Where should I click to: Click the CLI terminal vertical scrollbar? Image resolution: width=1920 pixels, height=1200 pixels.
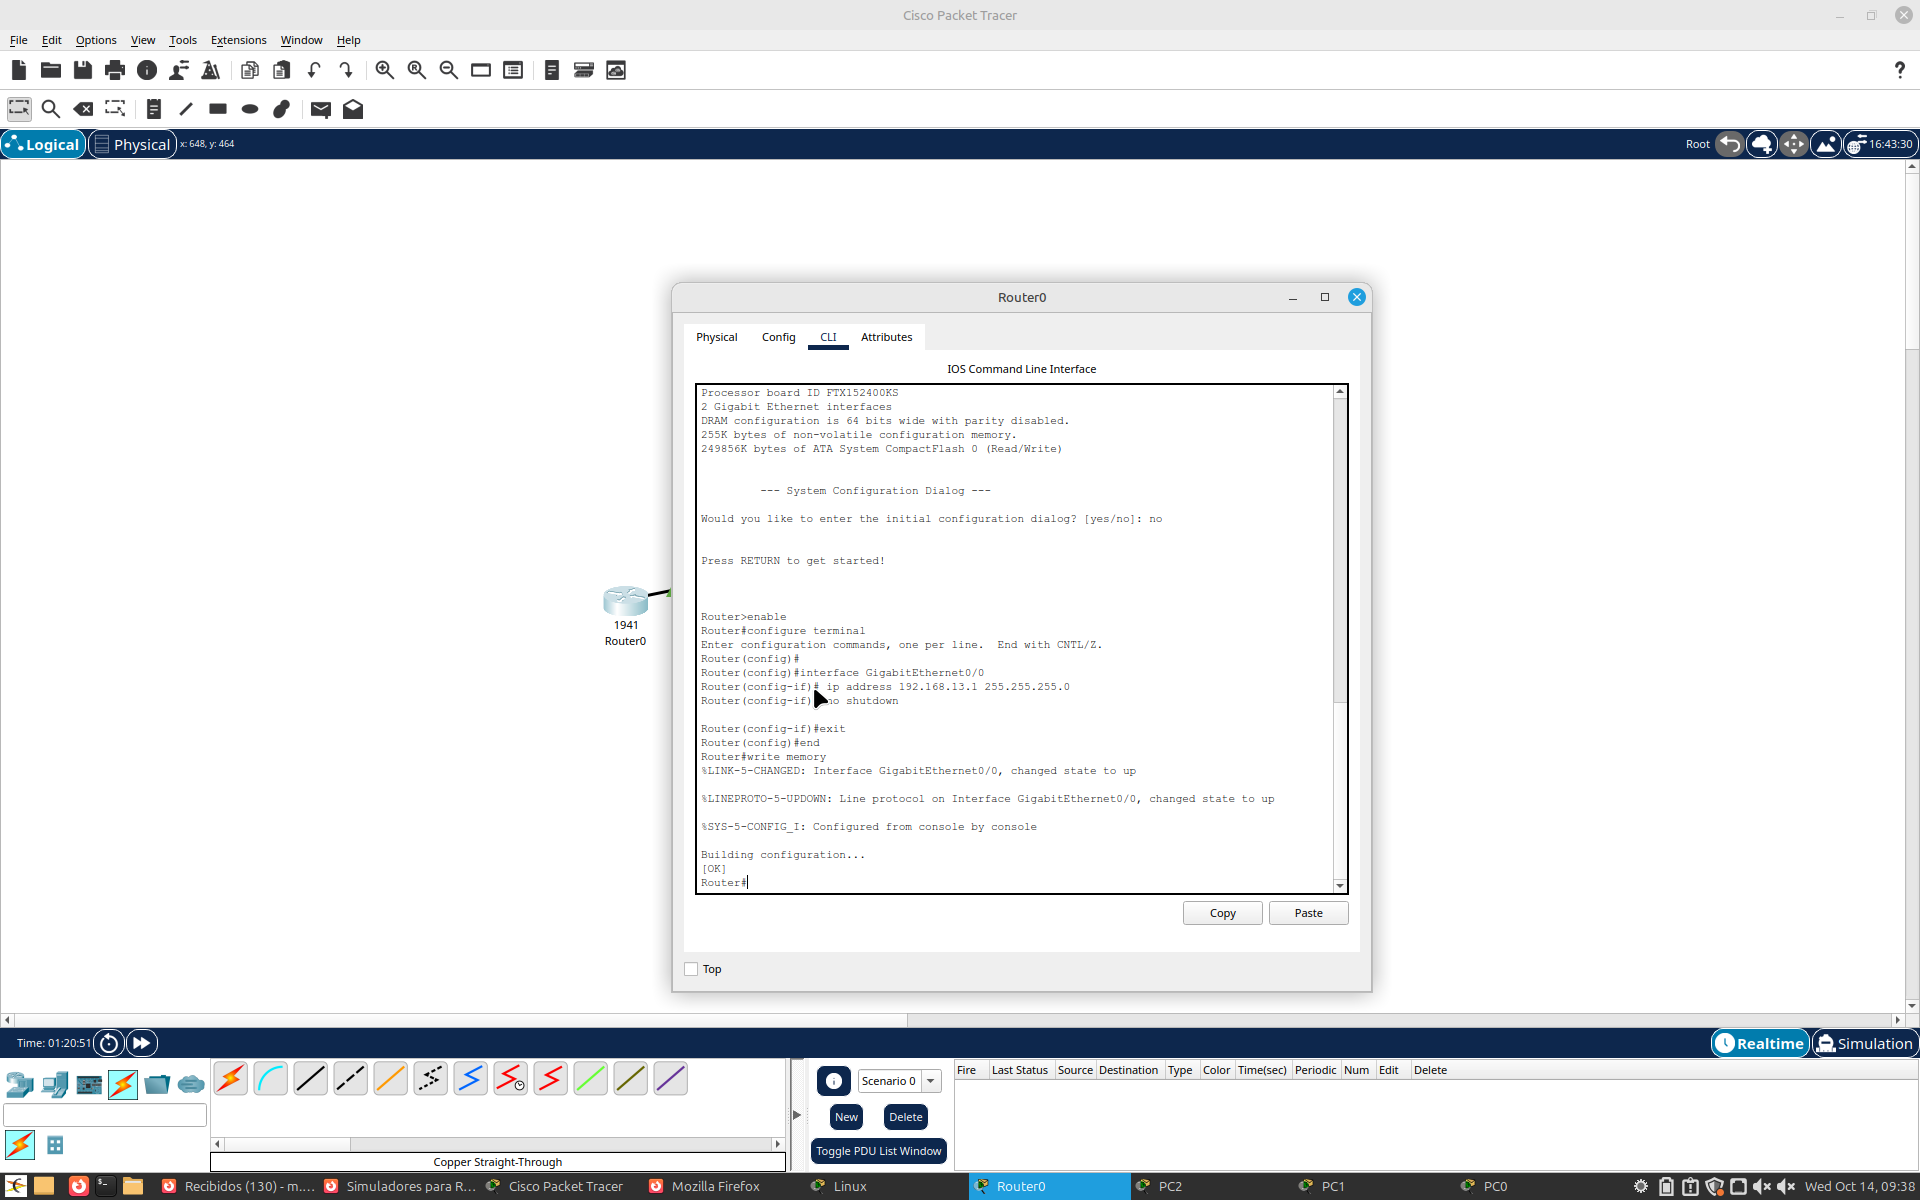(x=1340, y=639)
